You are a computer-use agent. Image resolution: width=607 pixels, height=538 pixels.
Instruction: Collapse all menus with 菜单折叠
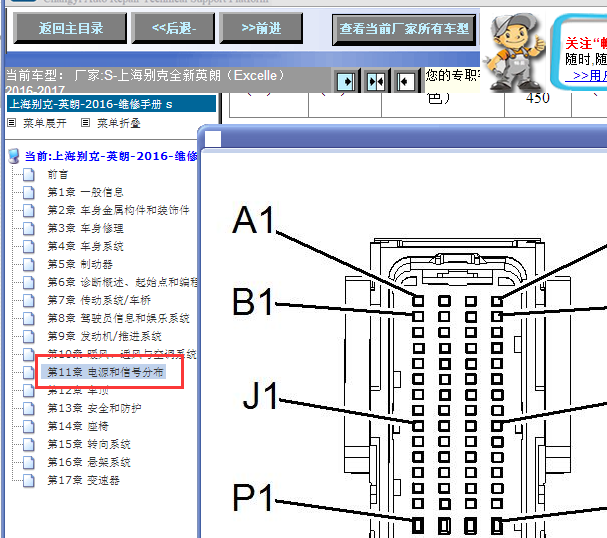click(x=118, y=123)
